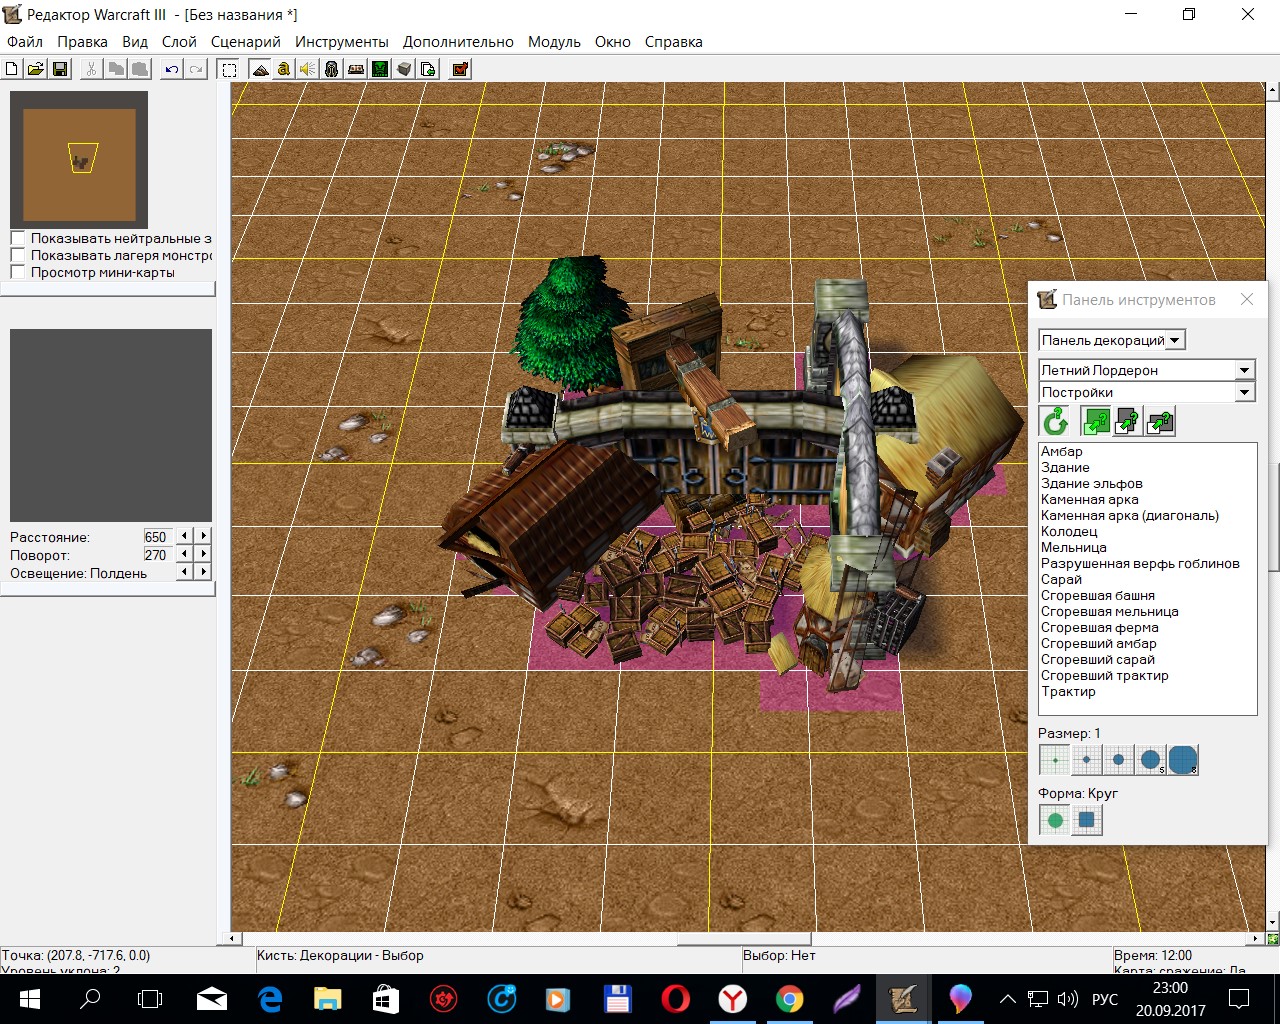Open the Сценарий menu
Viewport: 1280px width, 1024px height.
tap(246, 42)
